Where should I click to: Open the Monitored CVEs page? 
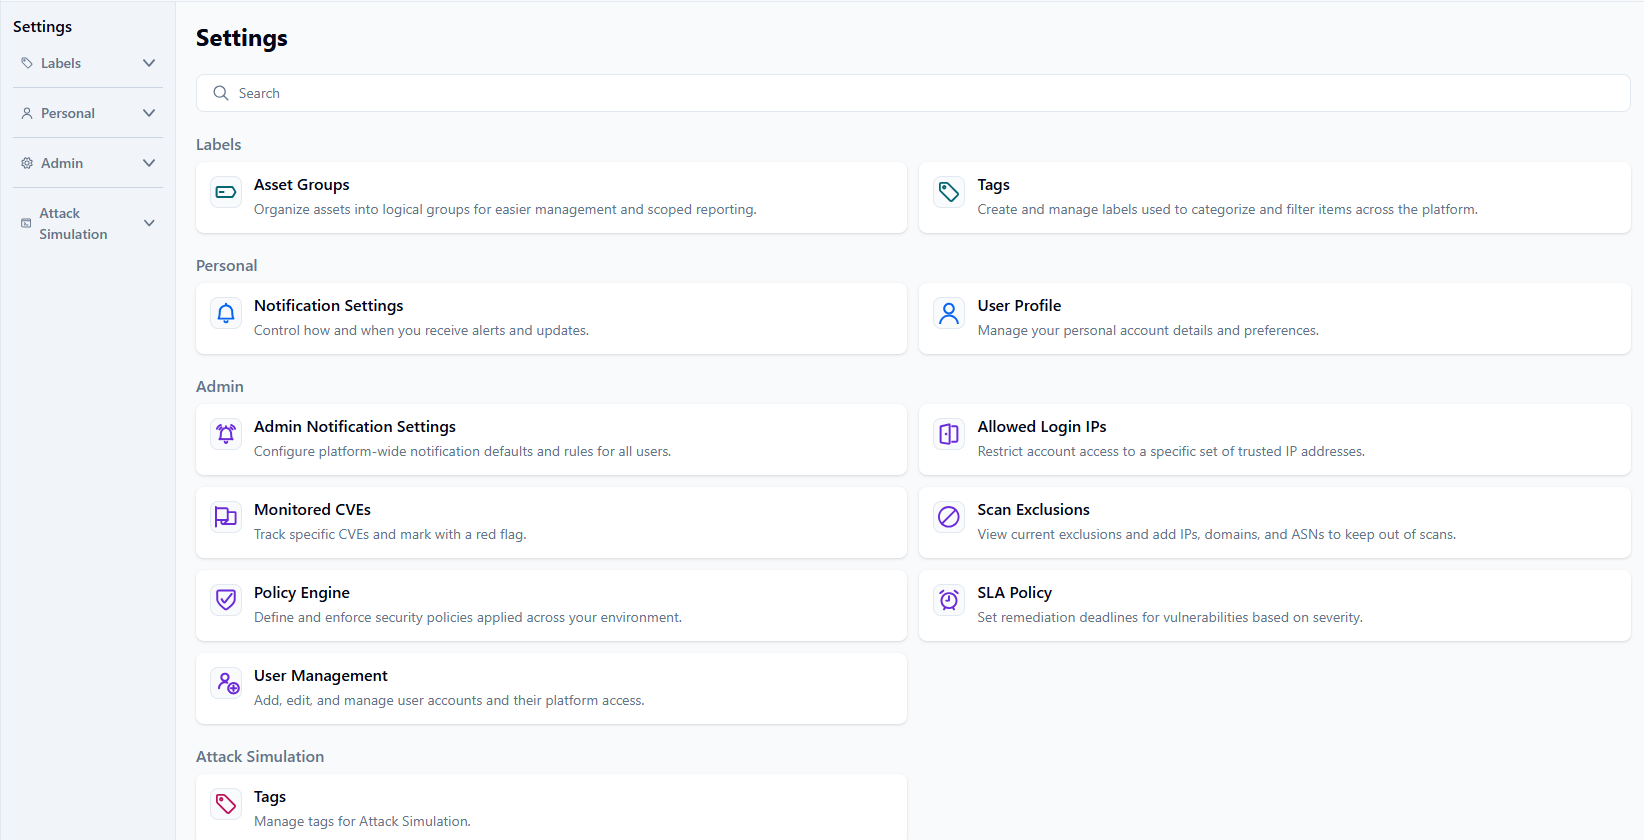pos(551,523)
